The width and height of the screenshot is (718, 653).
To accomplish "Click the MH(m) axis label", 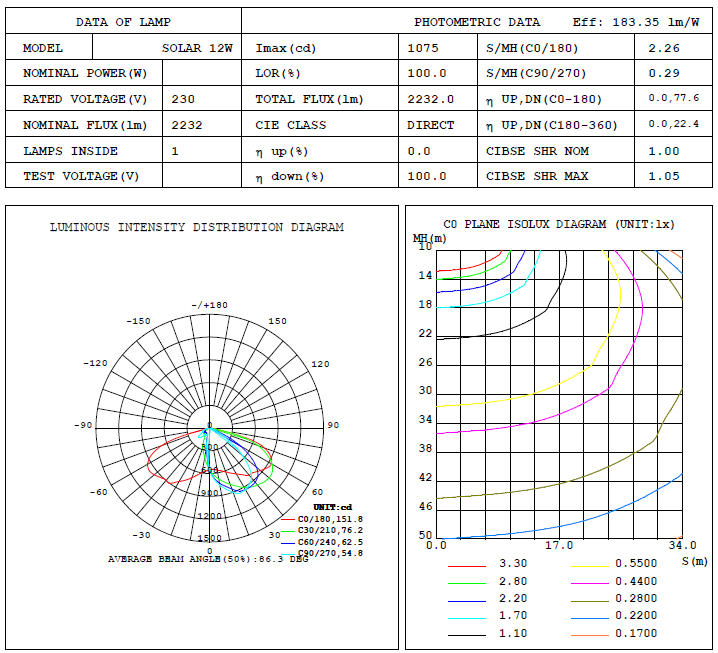I will coord(430,238).
